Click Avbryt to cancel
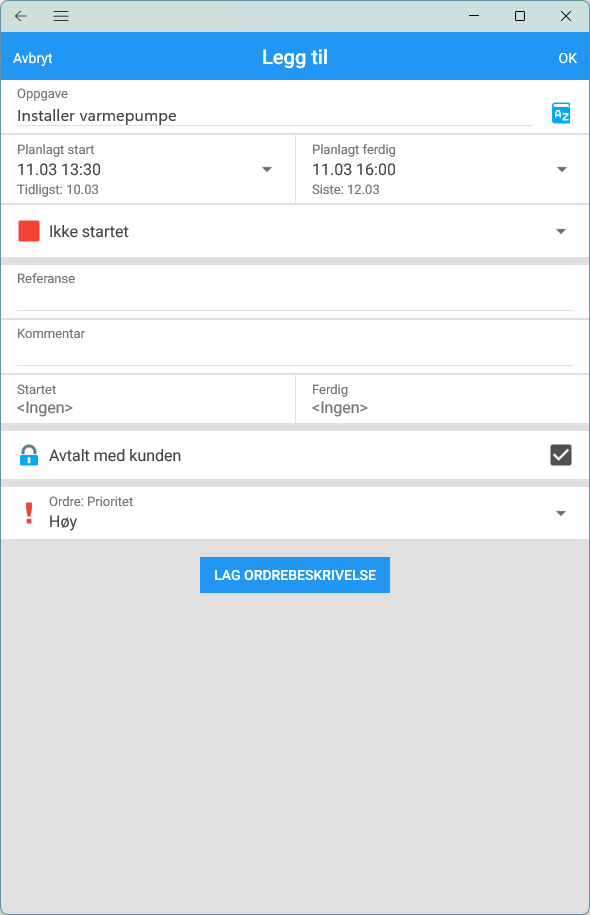The image size is (590, 915). [x=33, y=58]
